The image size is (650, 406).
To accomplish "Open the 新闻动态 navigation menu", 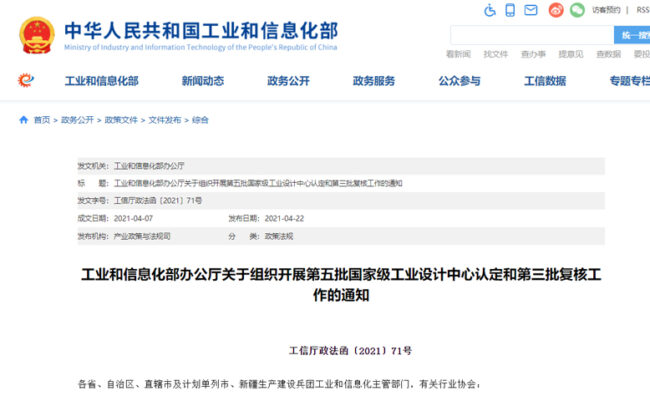I will (x=203, y=81).
